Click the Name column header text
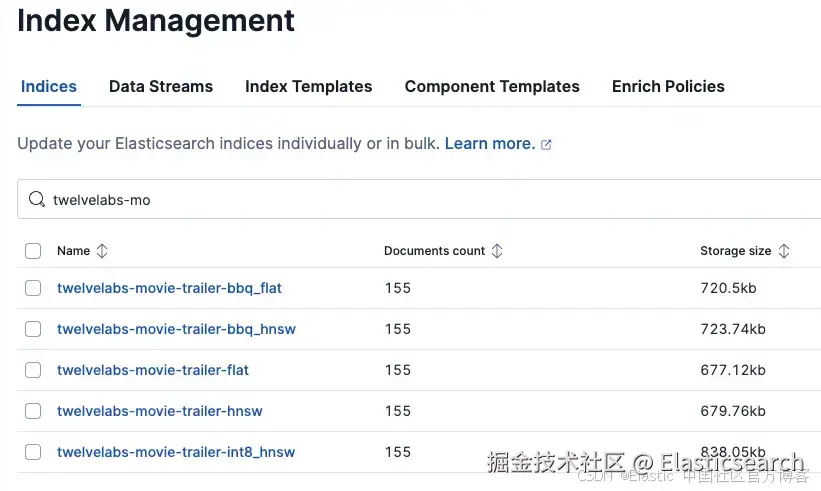The width and height of the screenshot is (821, 491). click(73, 251)
